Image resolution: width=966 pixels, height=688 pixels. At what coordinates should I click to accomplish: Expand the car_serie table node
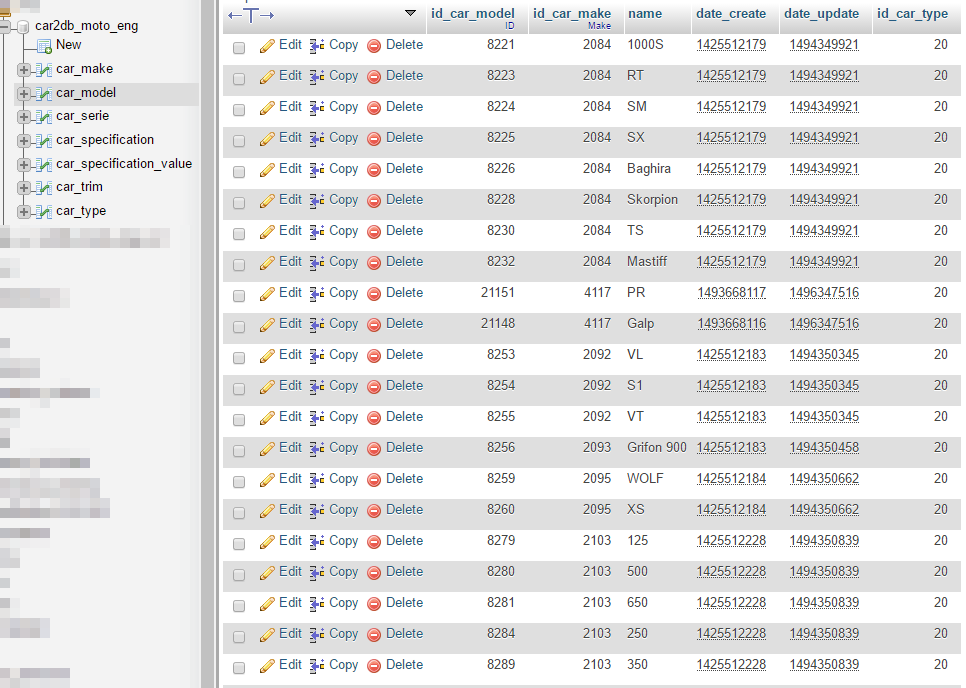coord(23,117)
